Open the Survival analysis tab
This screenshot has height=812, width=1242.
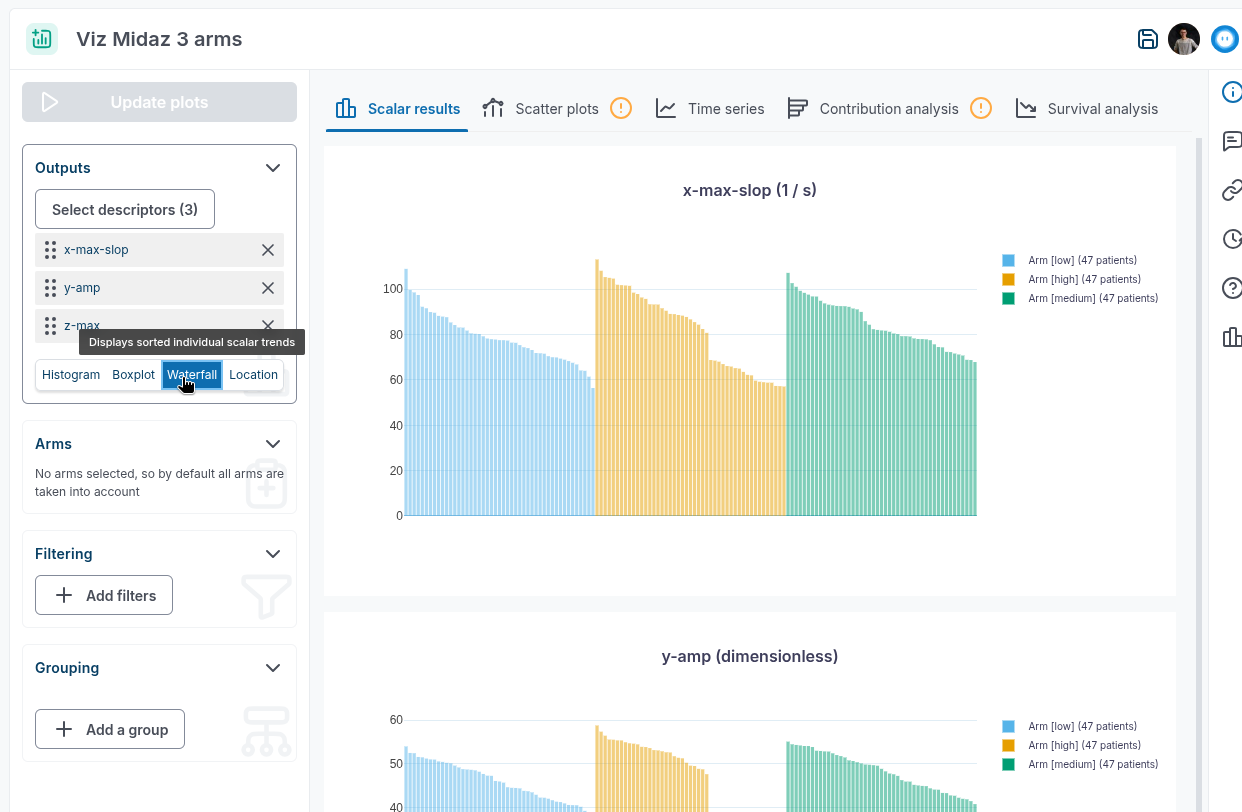(x=1087, y=109)
